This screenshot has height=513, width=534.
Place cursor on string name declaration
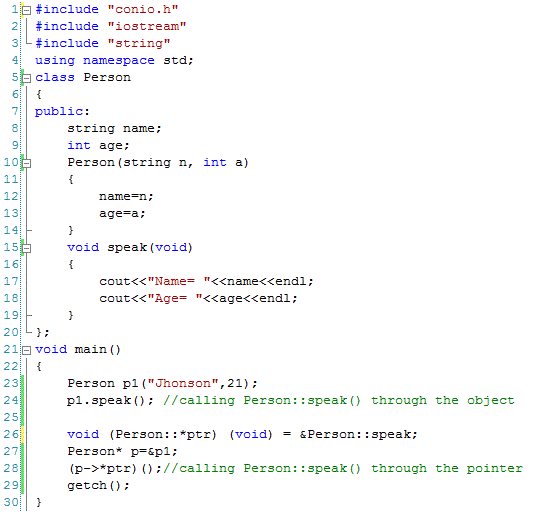point(114,128)
